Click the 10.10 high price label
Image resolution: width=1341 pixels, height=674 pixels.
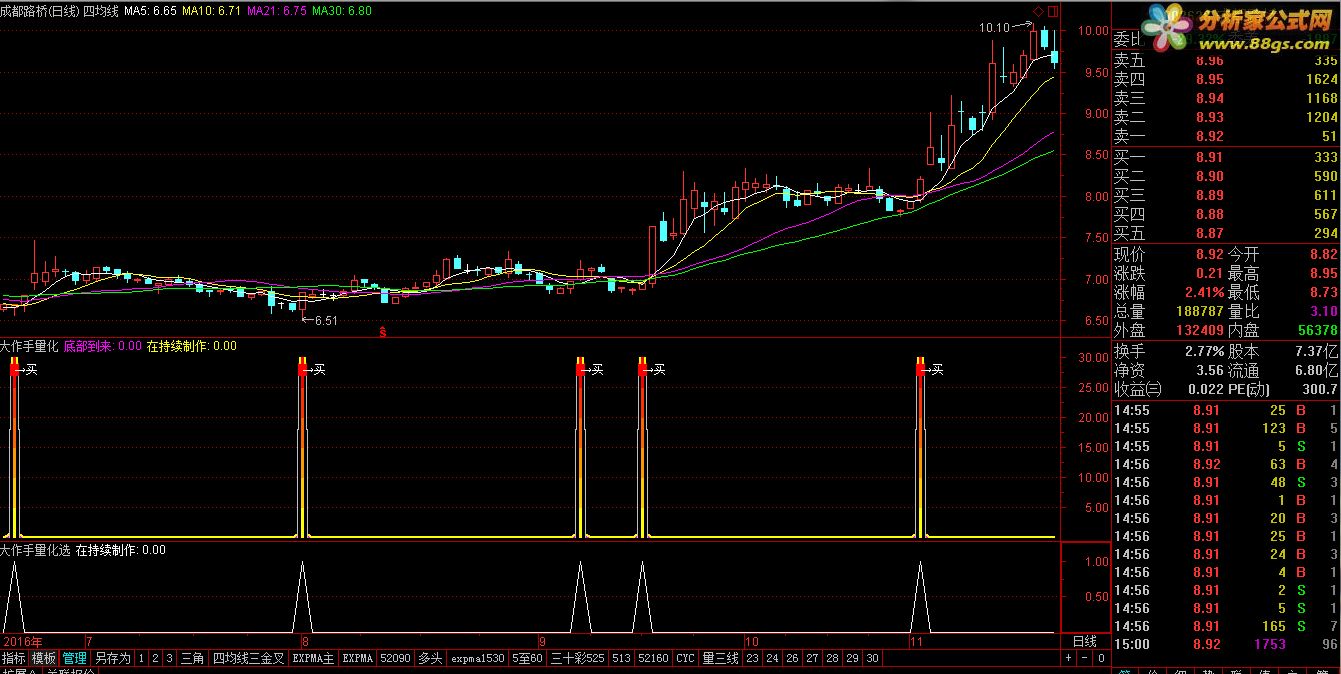995,28
